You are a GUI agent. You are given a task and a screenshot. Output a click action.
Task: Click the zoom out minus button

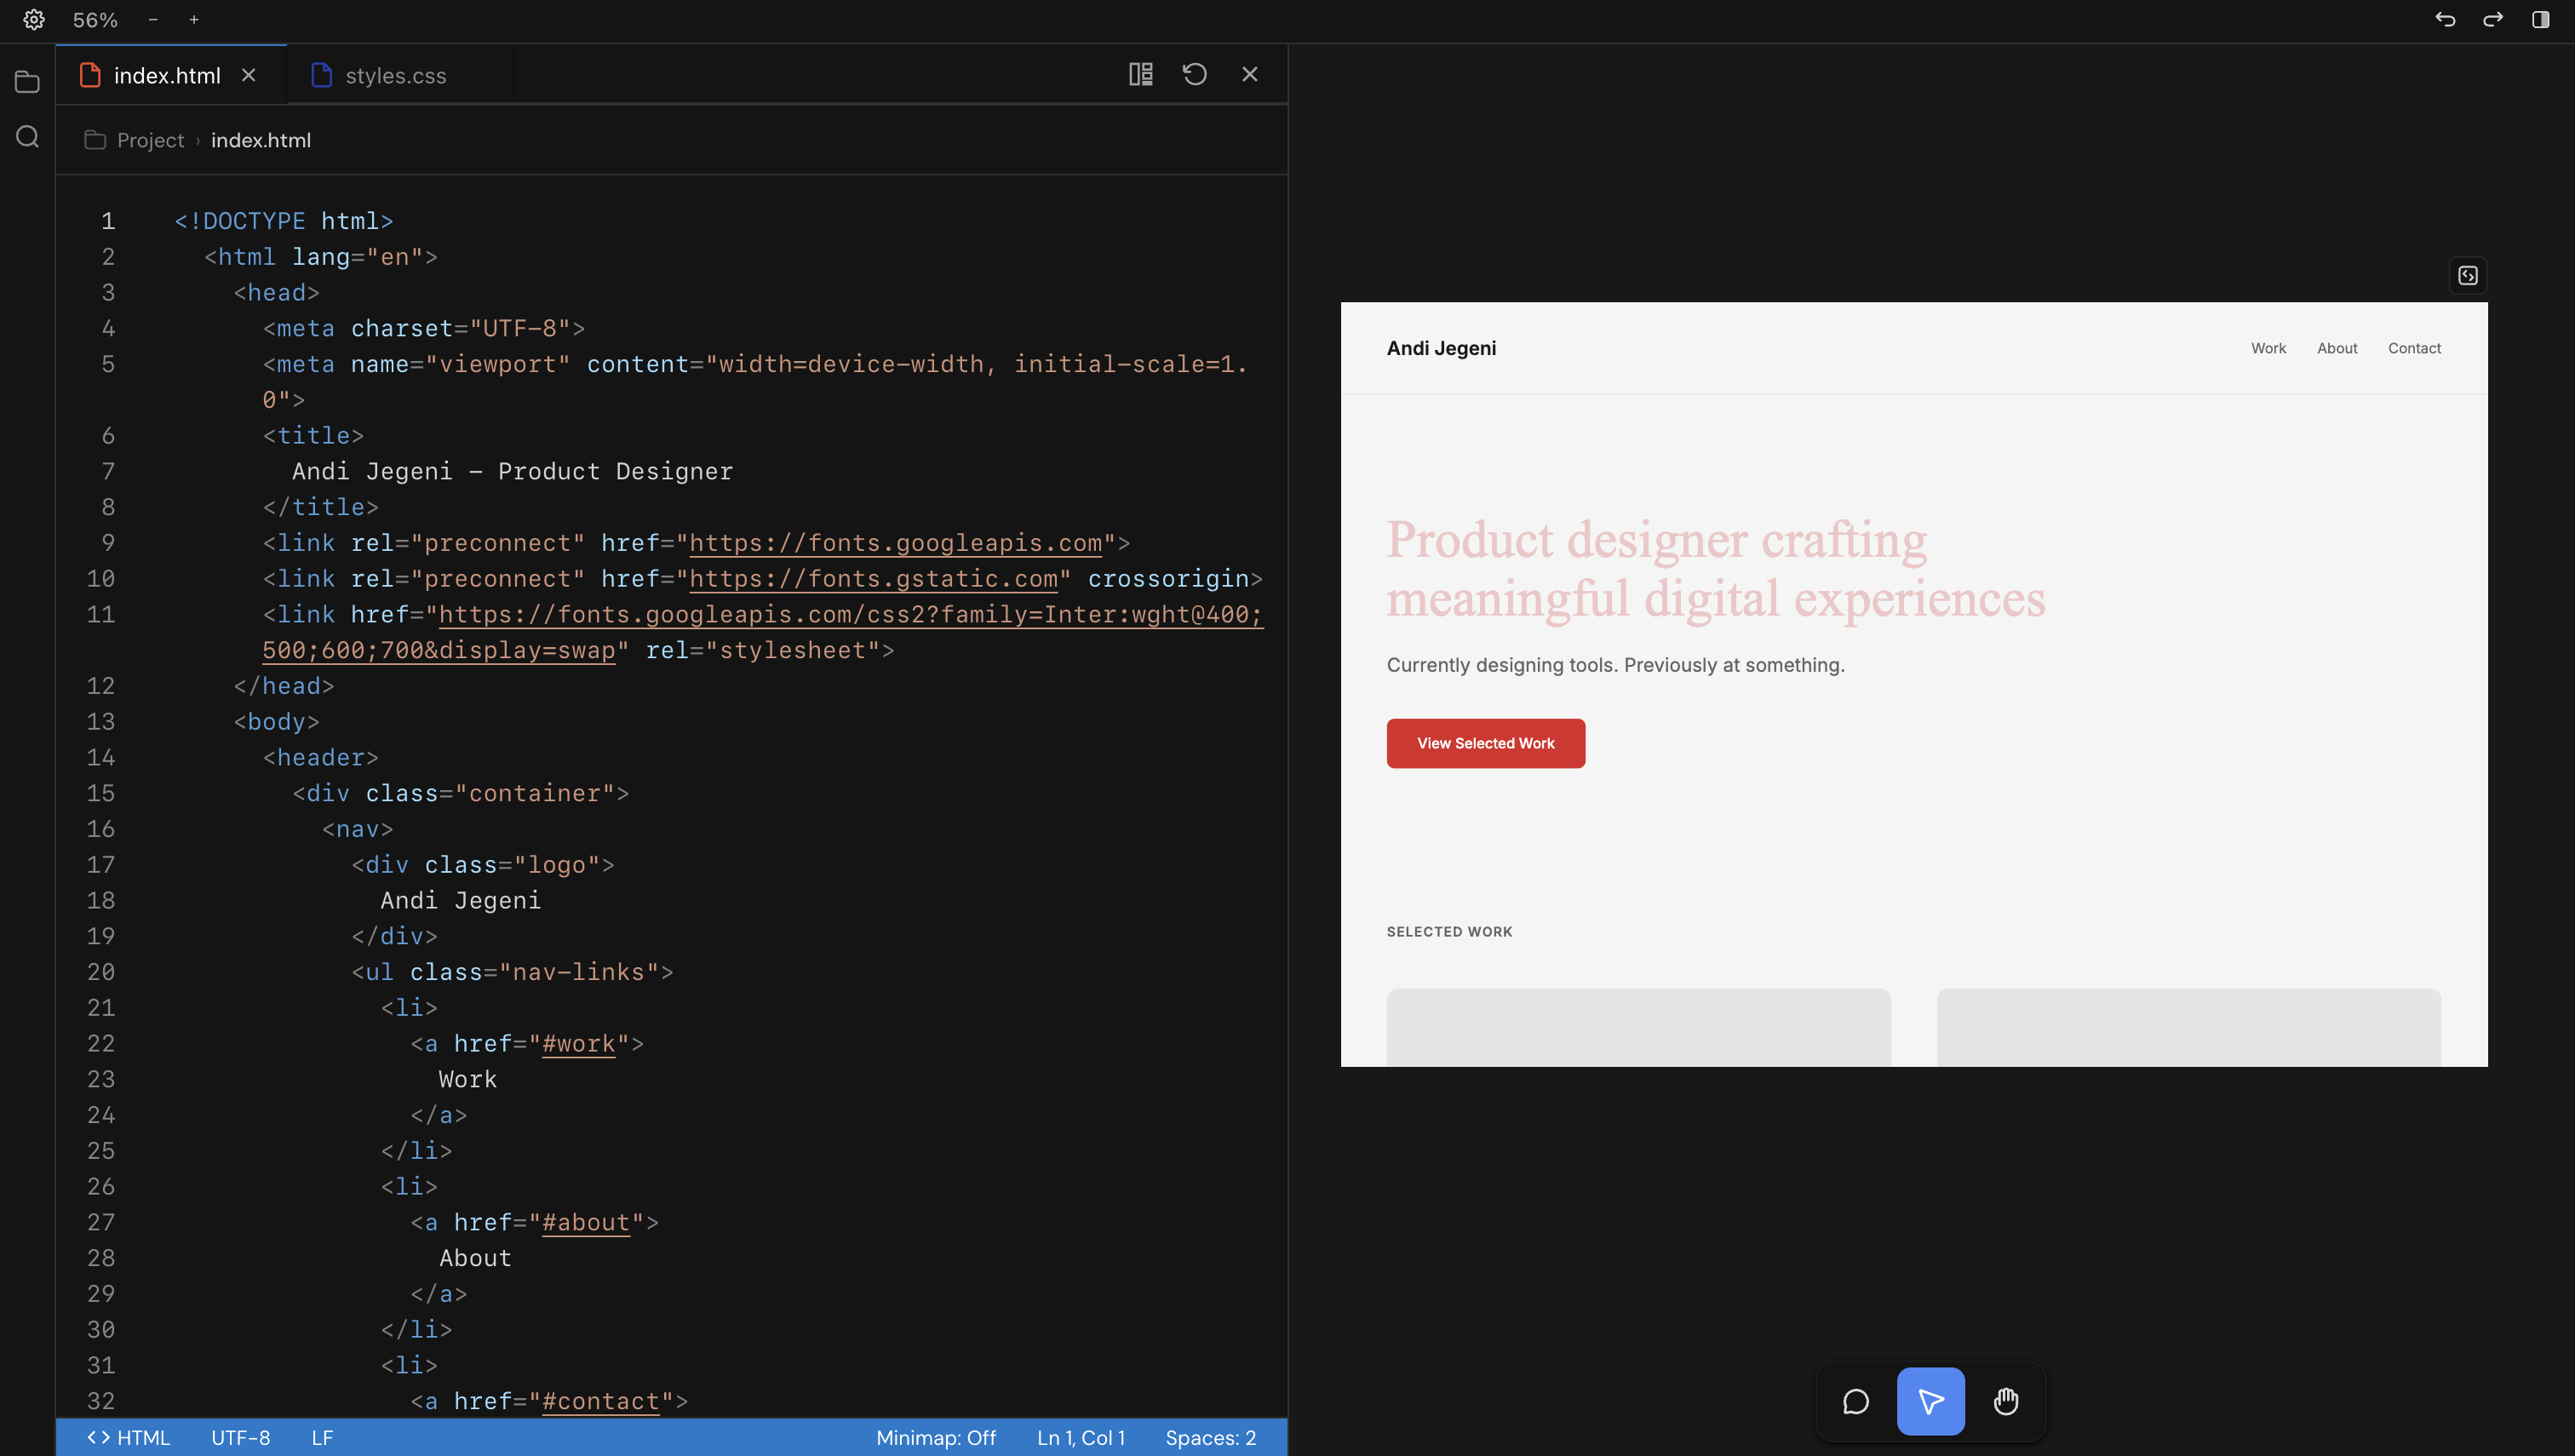[x=153, y=20]
